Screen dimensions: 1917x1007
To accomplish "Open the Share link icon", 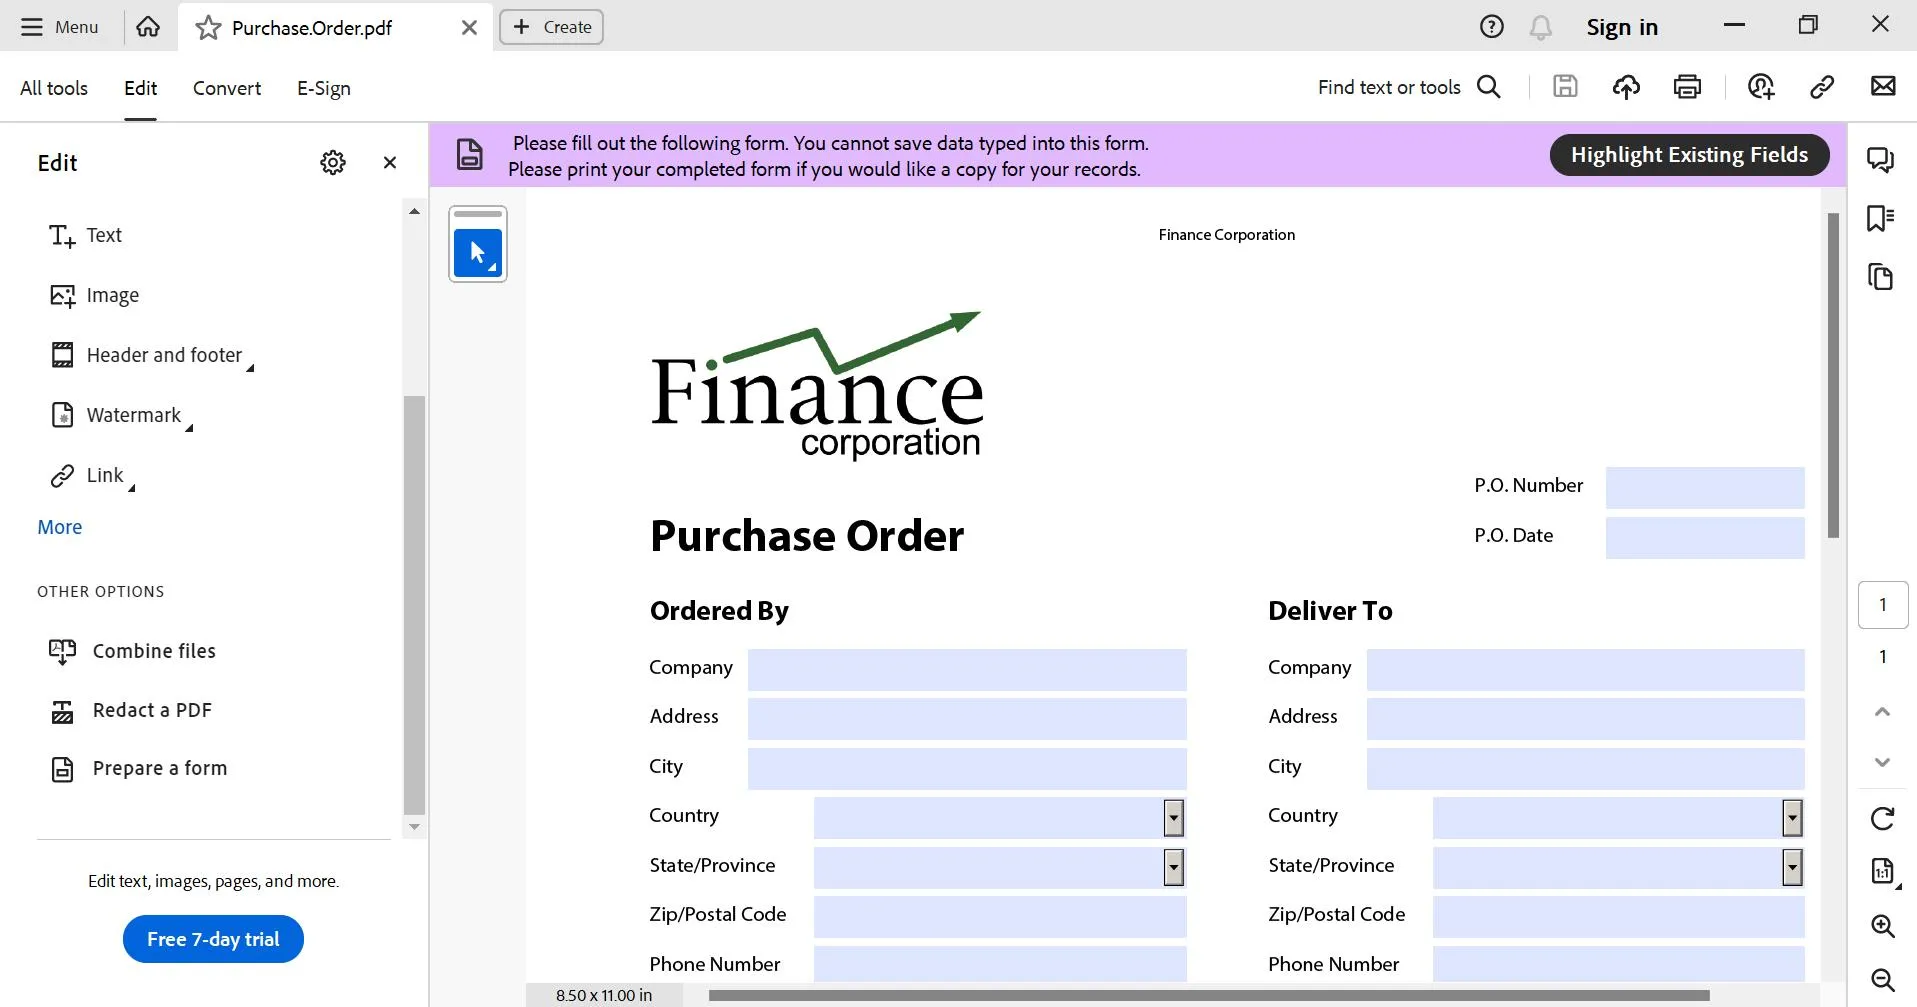I will 1821,87.
